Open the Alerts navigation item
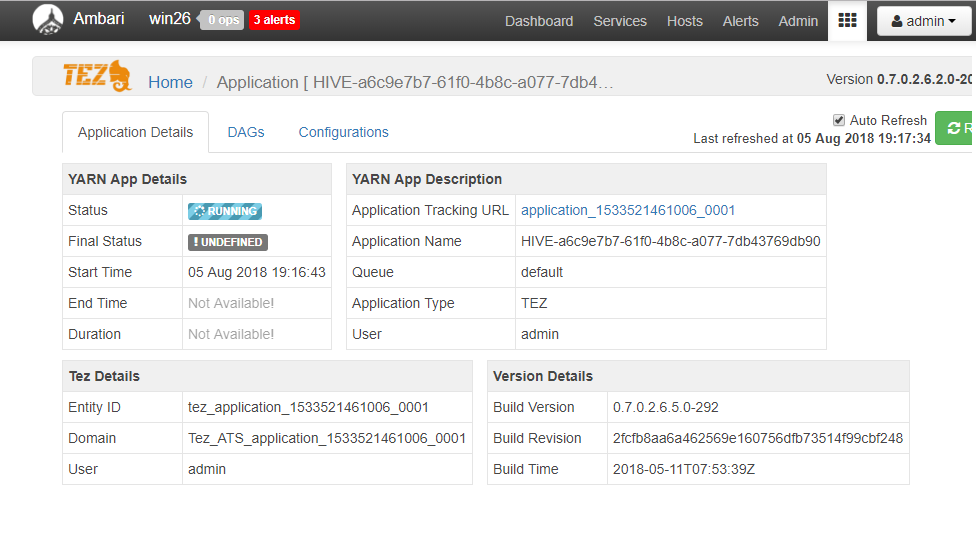The height and width of the screenshot is (543, 976). coord(741,21)
